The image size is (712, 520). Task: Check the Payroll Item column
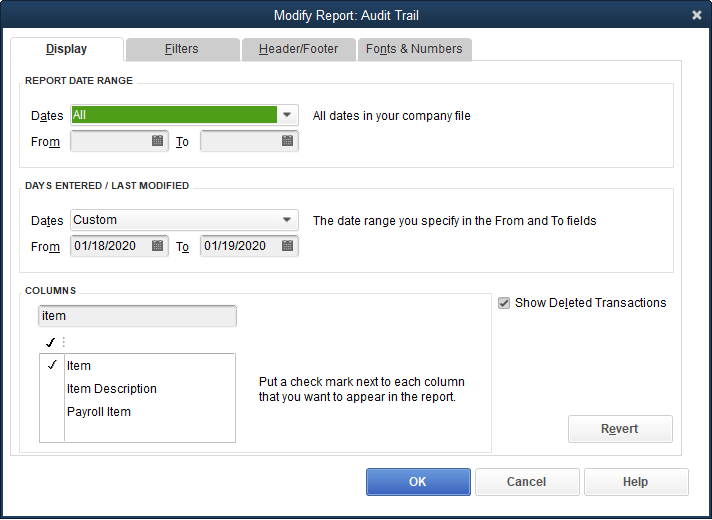click(52, 411)
